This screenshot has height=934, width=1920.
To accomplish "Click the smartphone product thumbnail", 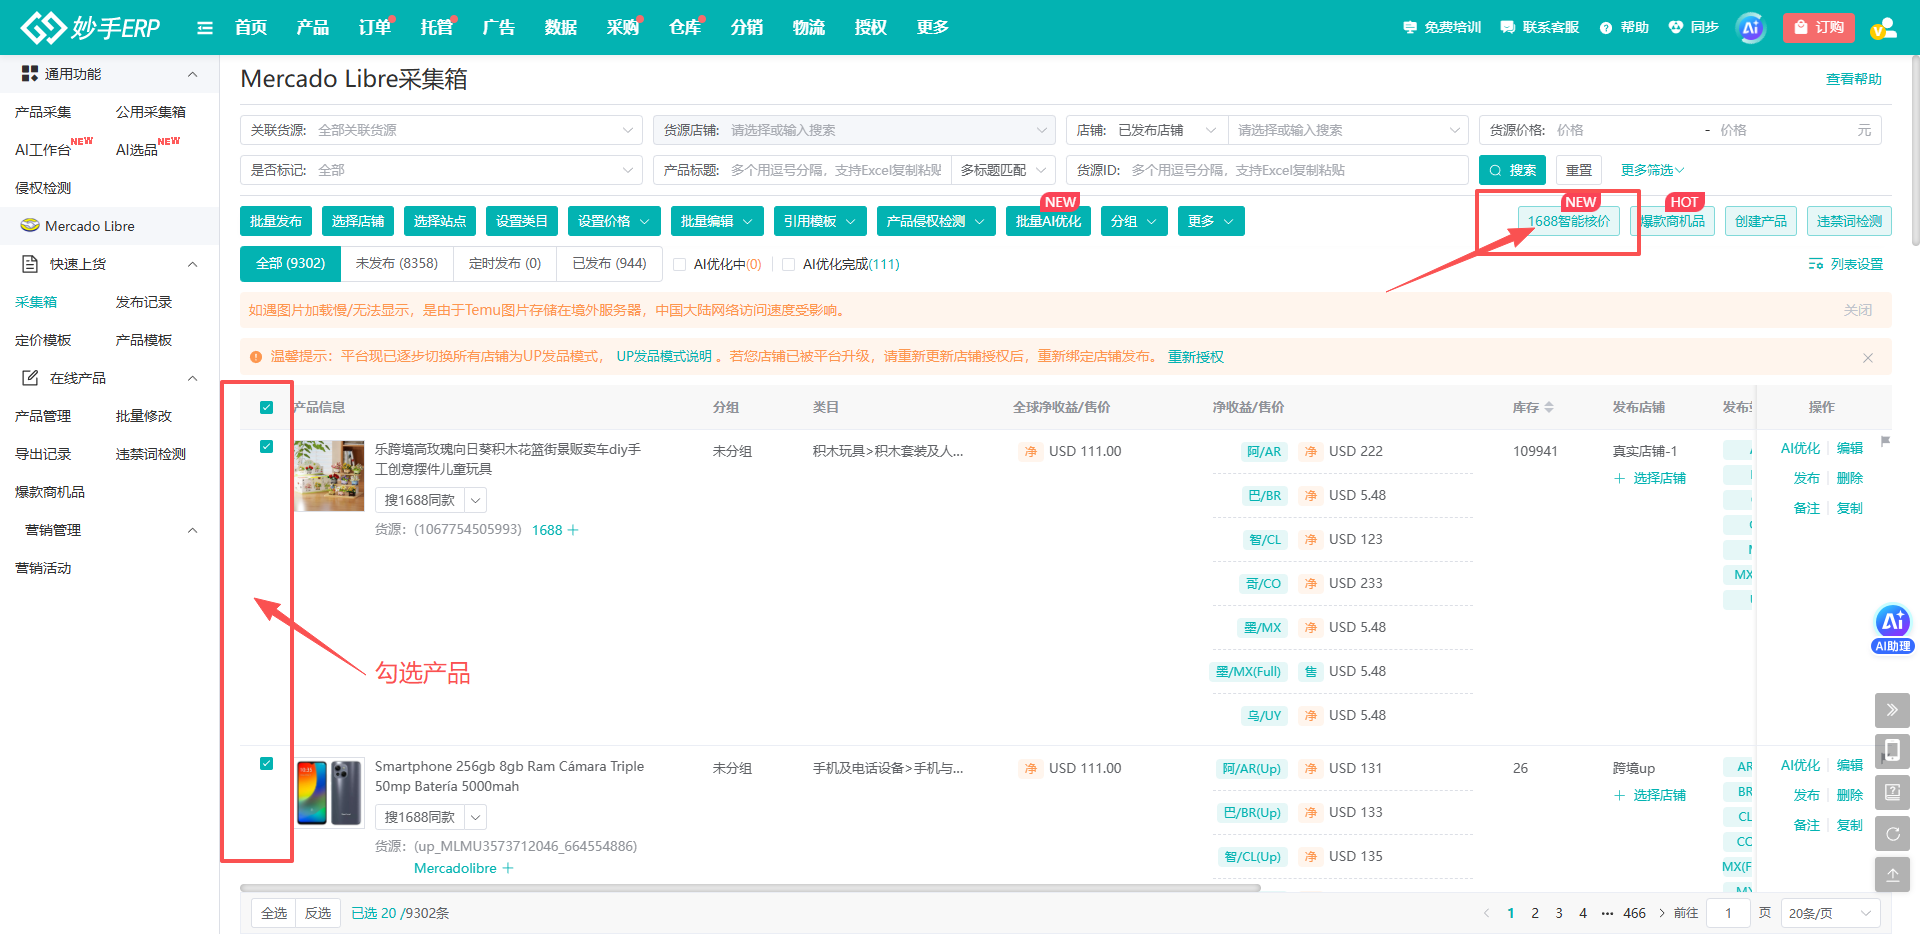I will (329, 793).
